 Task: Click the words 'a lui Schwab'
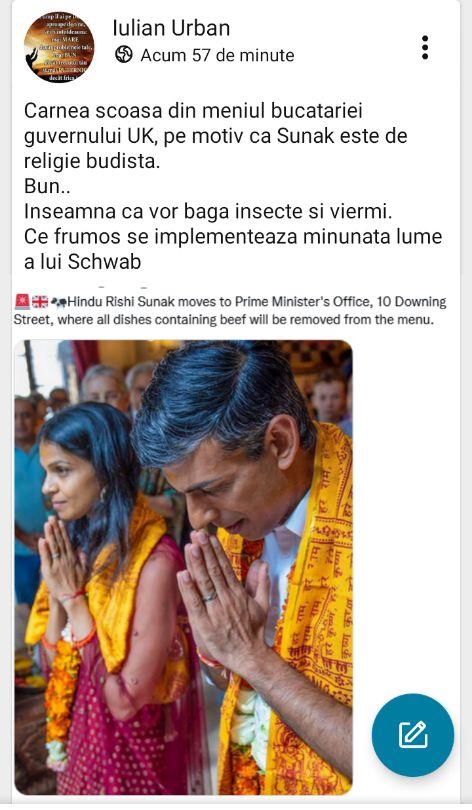[83, 262]
